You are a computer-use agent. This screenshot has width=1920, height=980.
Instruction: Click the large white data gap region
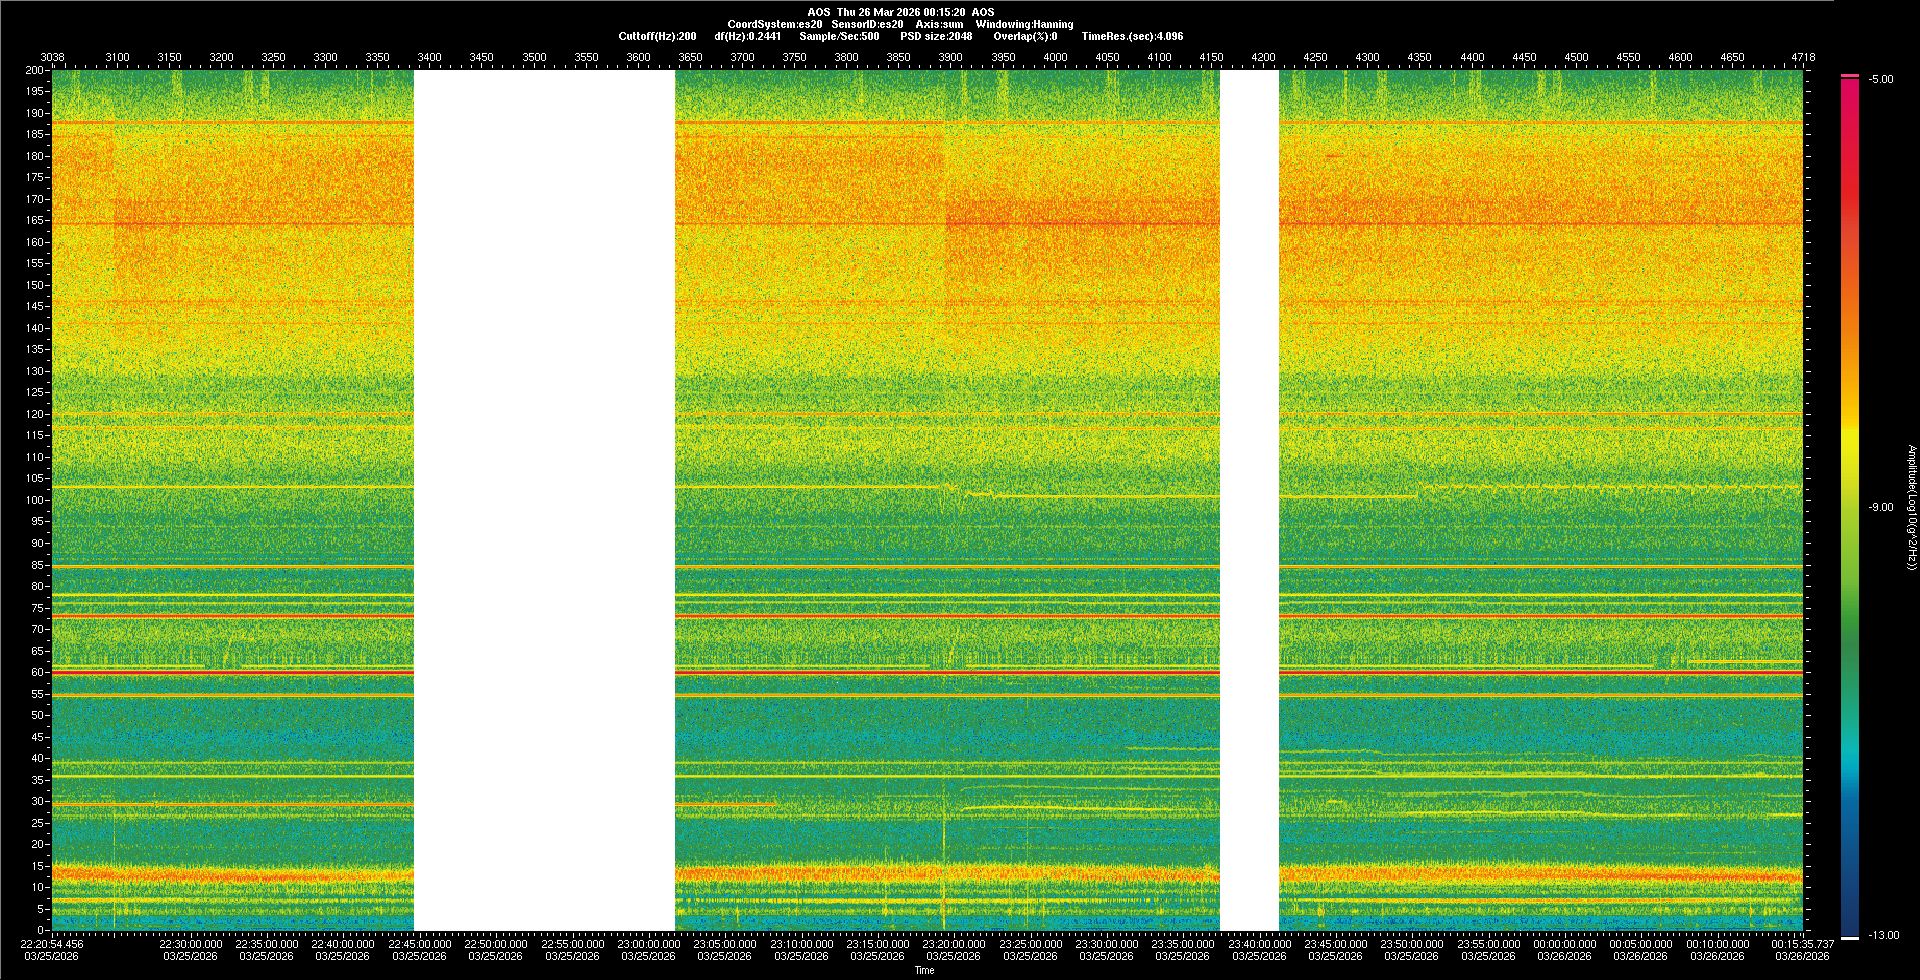point(544,500)
